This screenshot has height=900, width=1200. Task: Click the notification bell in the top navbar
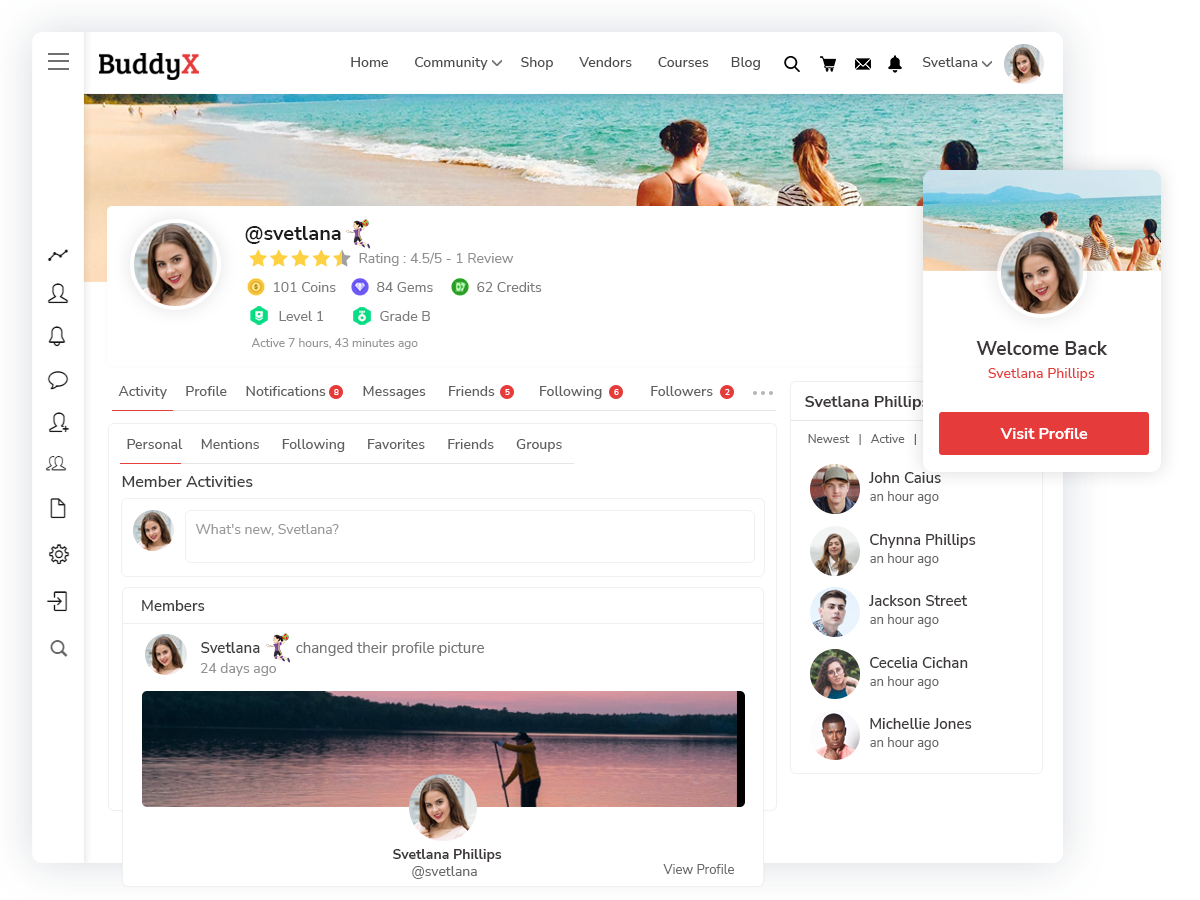click(x=894, y=63)
